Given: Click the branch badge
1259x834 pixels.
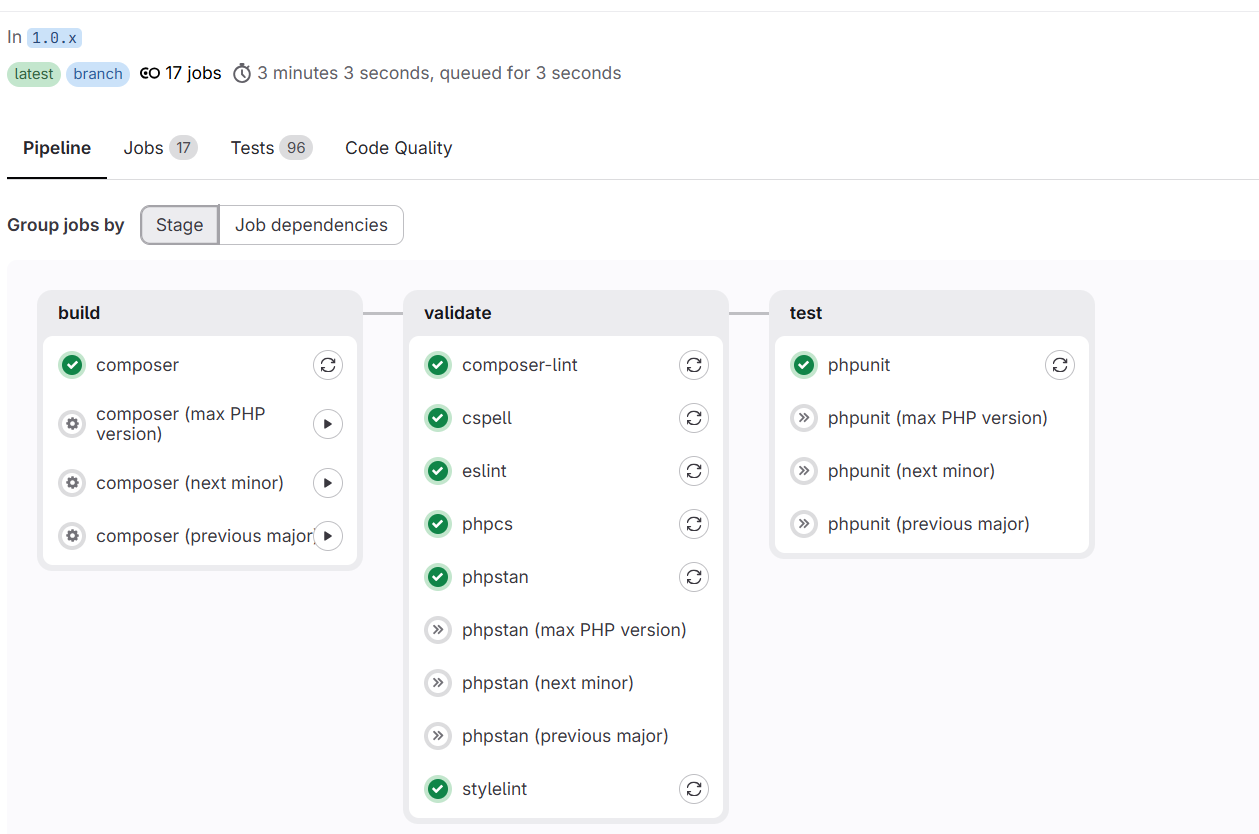Looking at the screenshot, I should tap(98, 74).
